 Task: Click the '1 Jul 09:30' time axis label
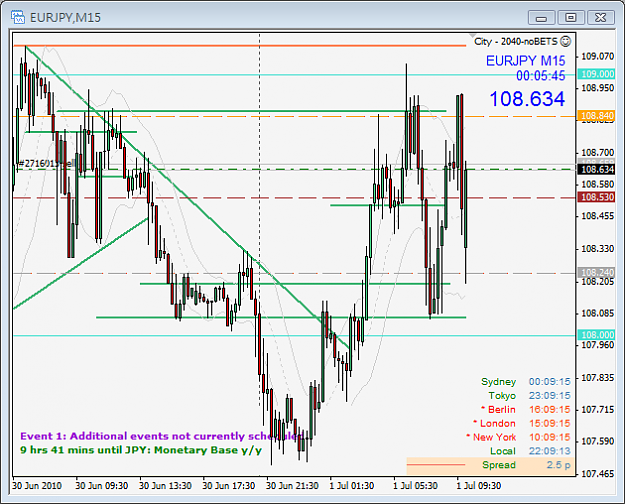478,486
